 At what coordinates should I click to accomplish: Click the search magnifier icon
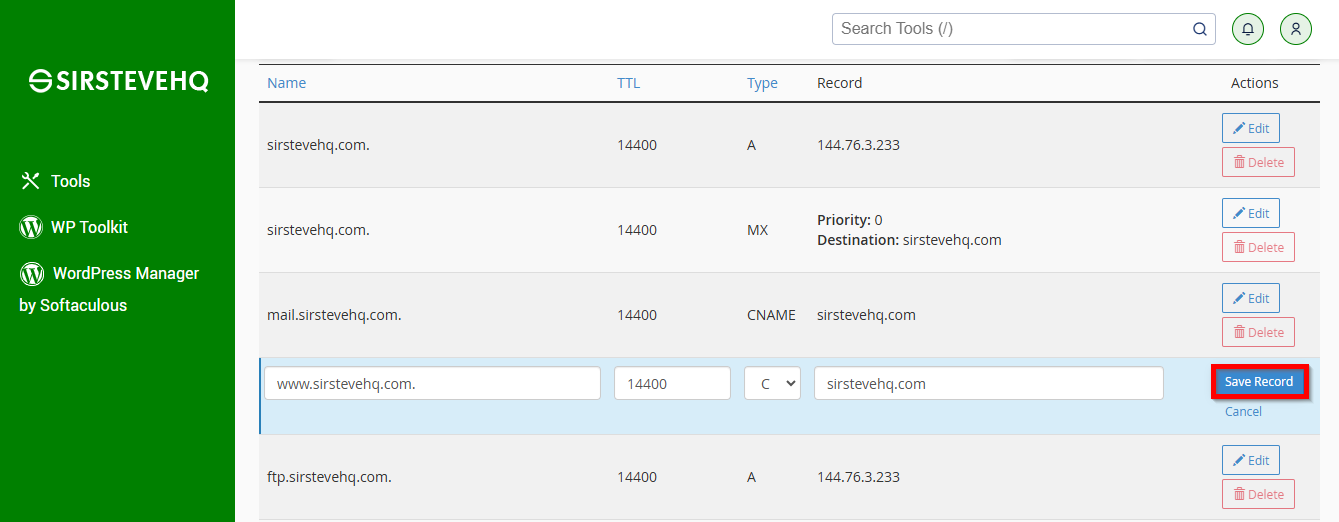[x=1200, y=29]
